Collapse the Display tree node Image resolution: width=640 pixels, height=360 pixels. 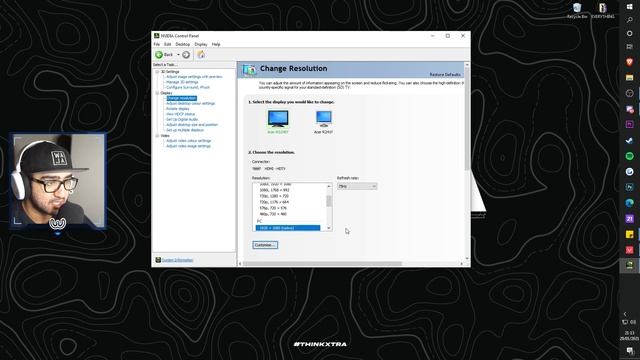(x=157, y=93)
